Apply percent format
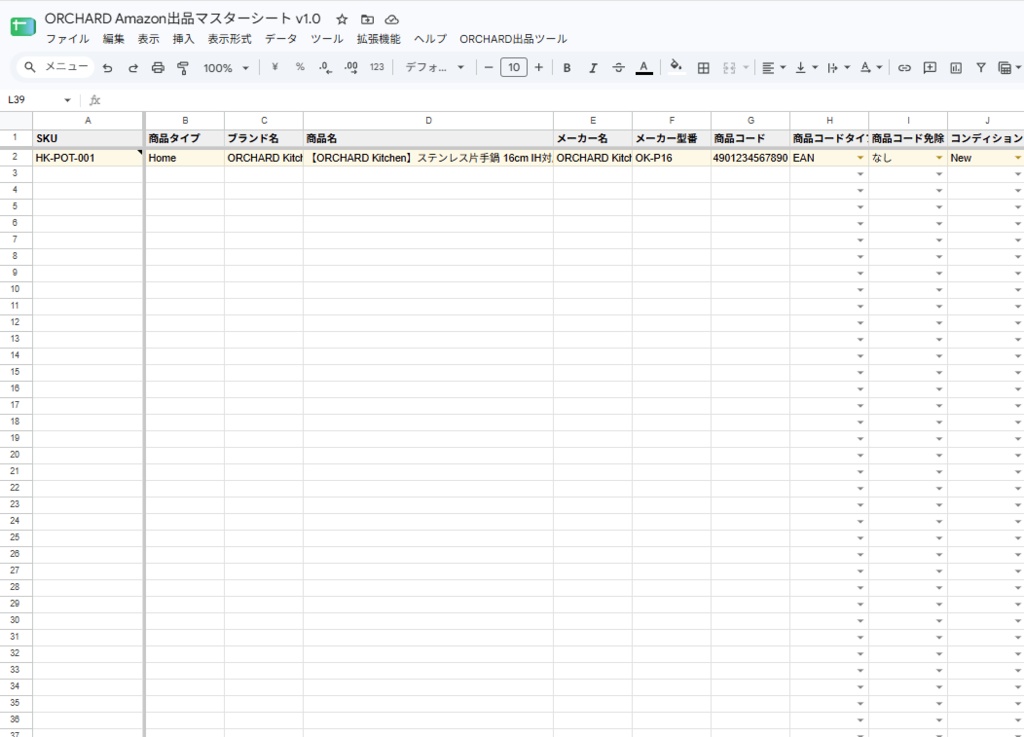1024x737 pixels. [300, 67]
